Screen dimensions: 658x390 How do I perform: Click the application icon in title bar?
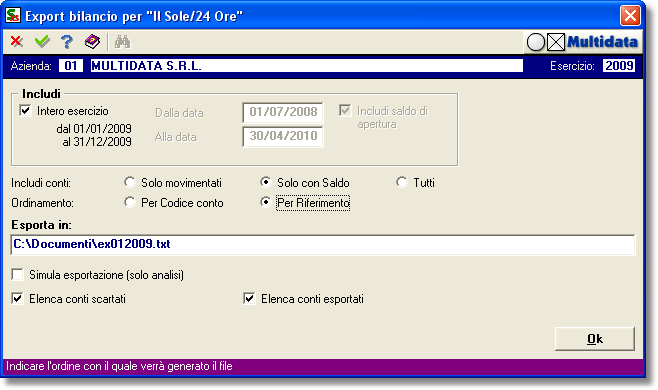pos(13,16)
